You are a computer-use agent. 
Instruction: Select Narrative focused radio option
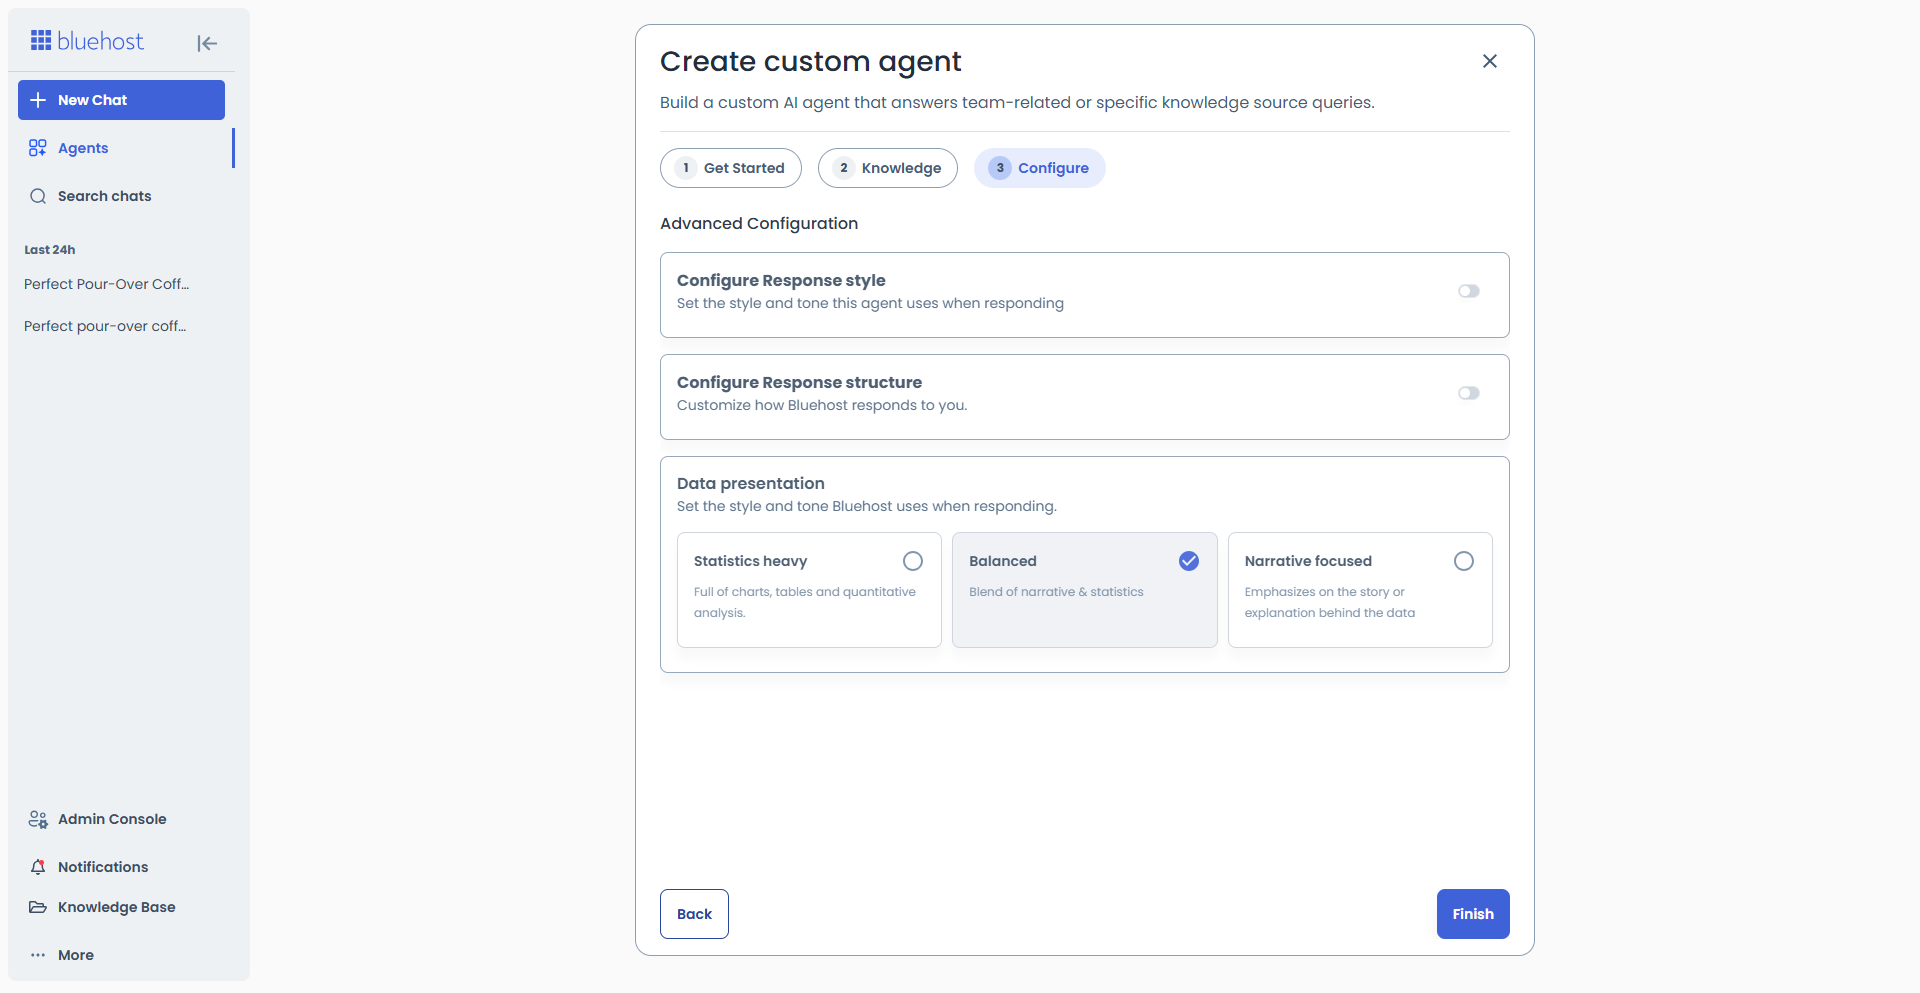click(1463, 561)
